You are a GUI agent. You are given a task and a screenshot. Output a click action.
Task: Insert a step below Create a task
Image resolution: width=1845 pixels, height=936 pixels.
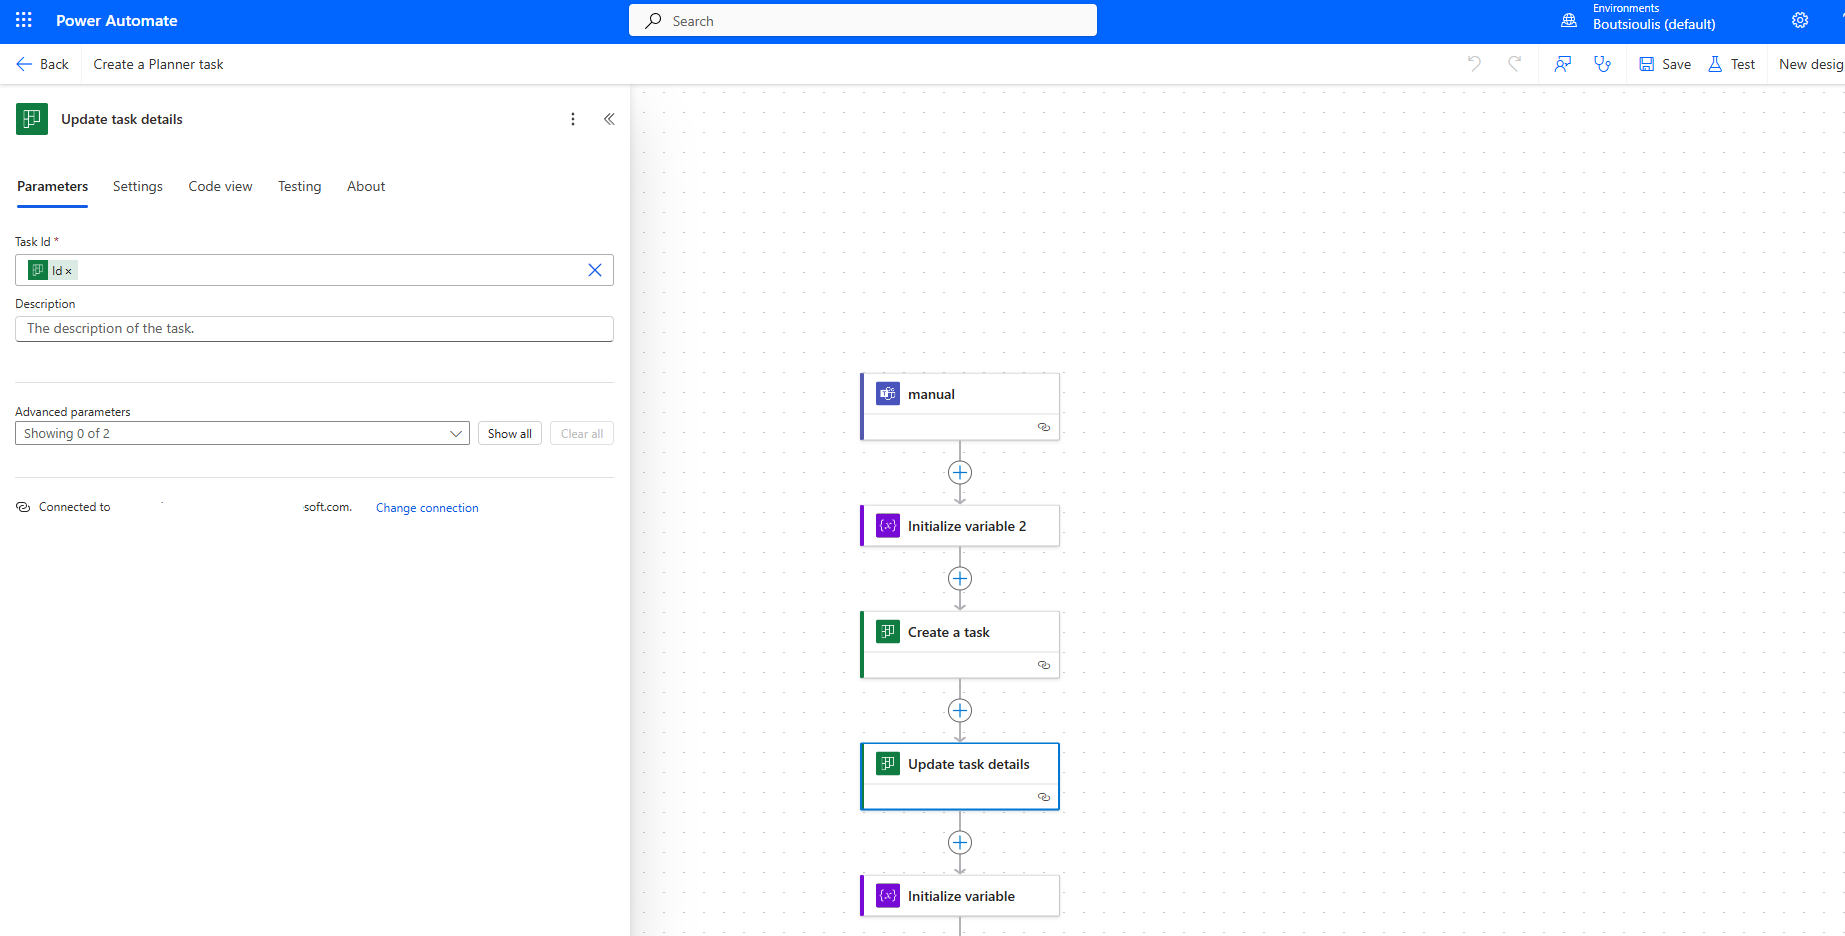[x=960, y=711]
